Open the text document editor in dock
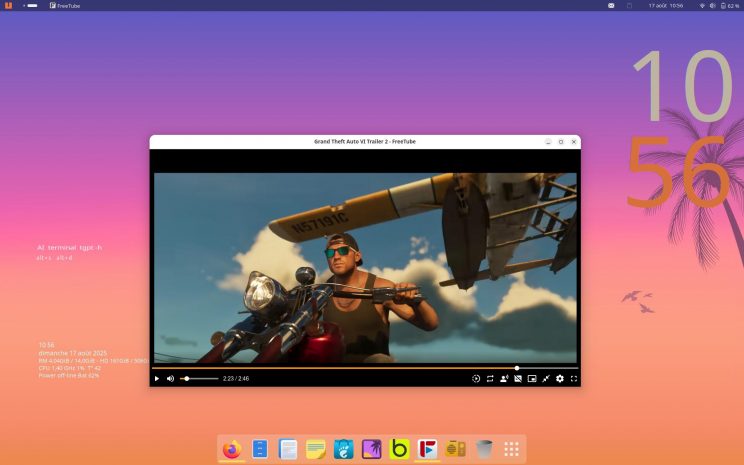The width and height of the screenshot is (744, 465). tap(288, 449)
